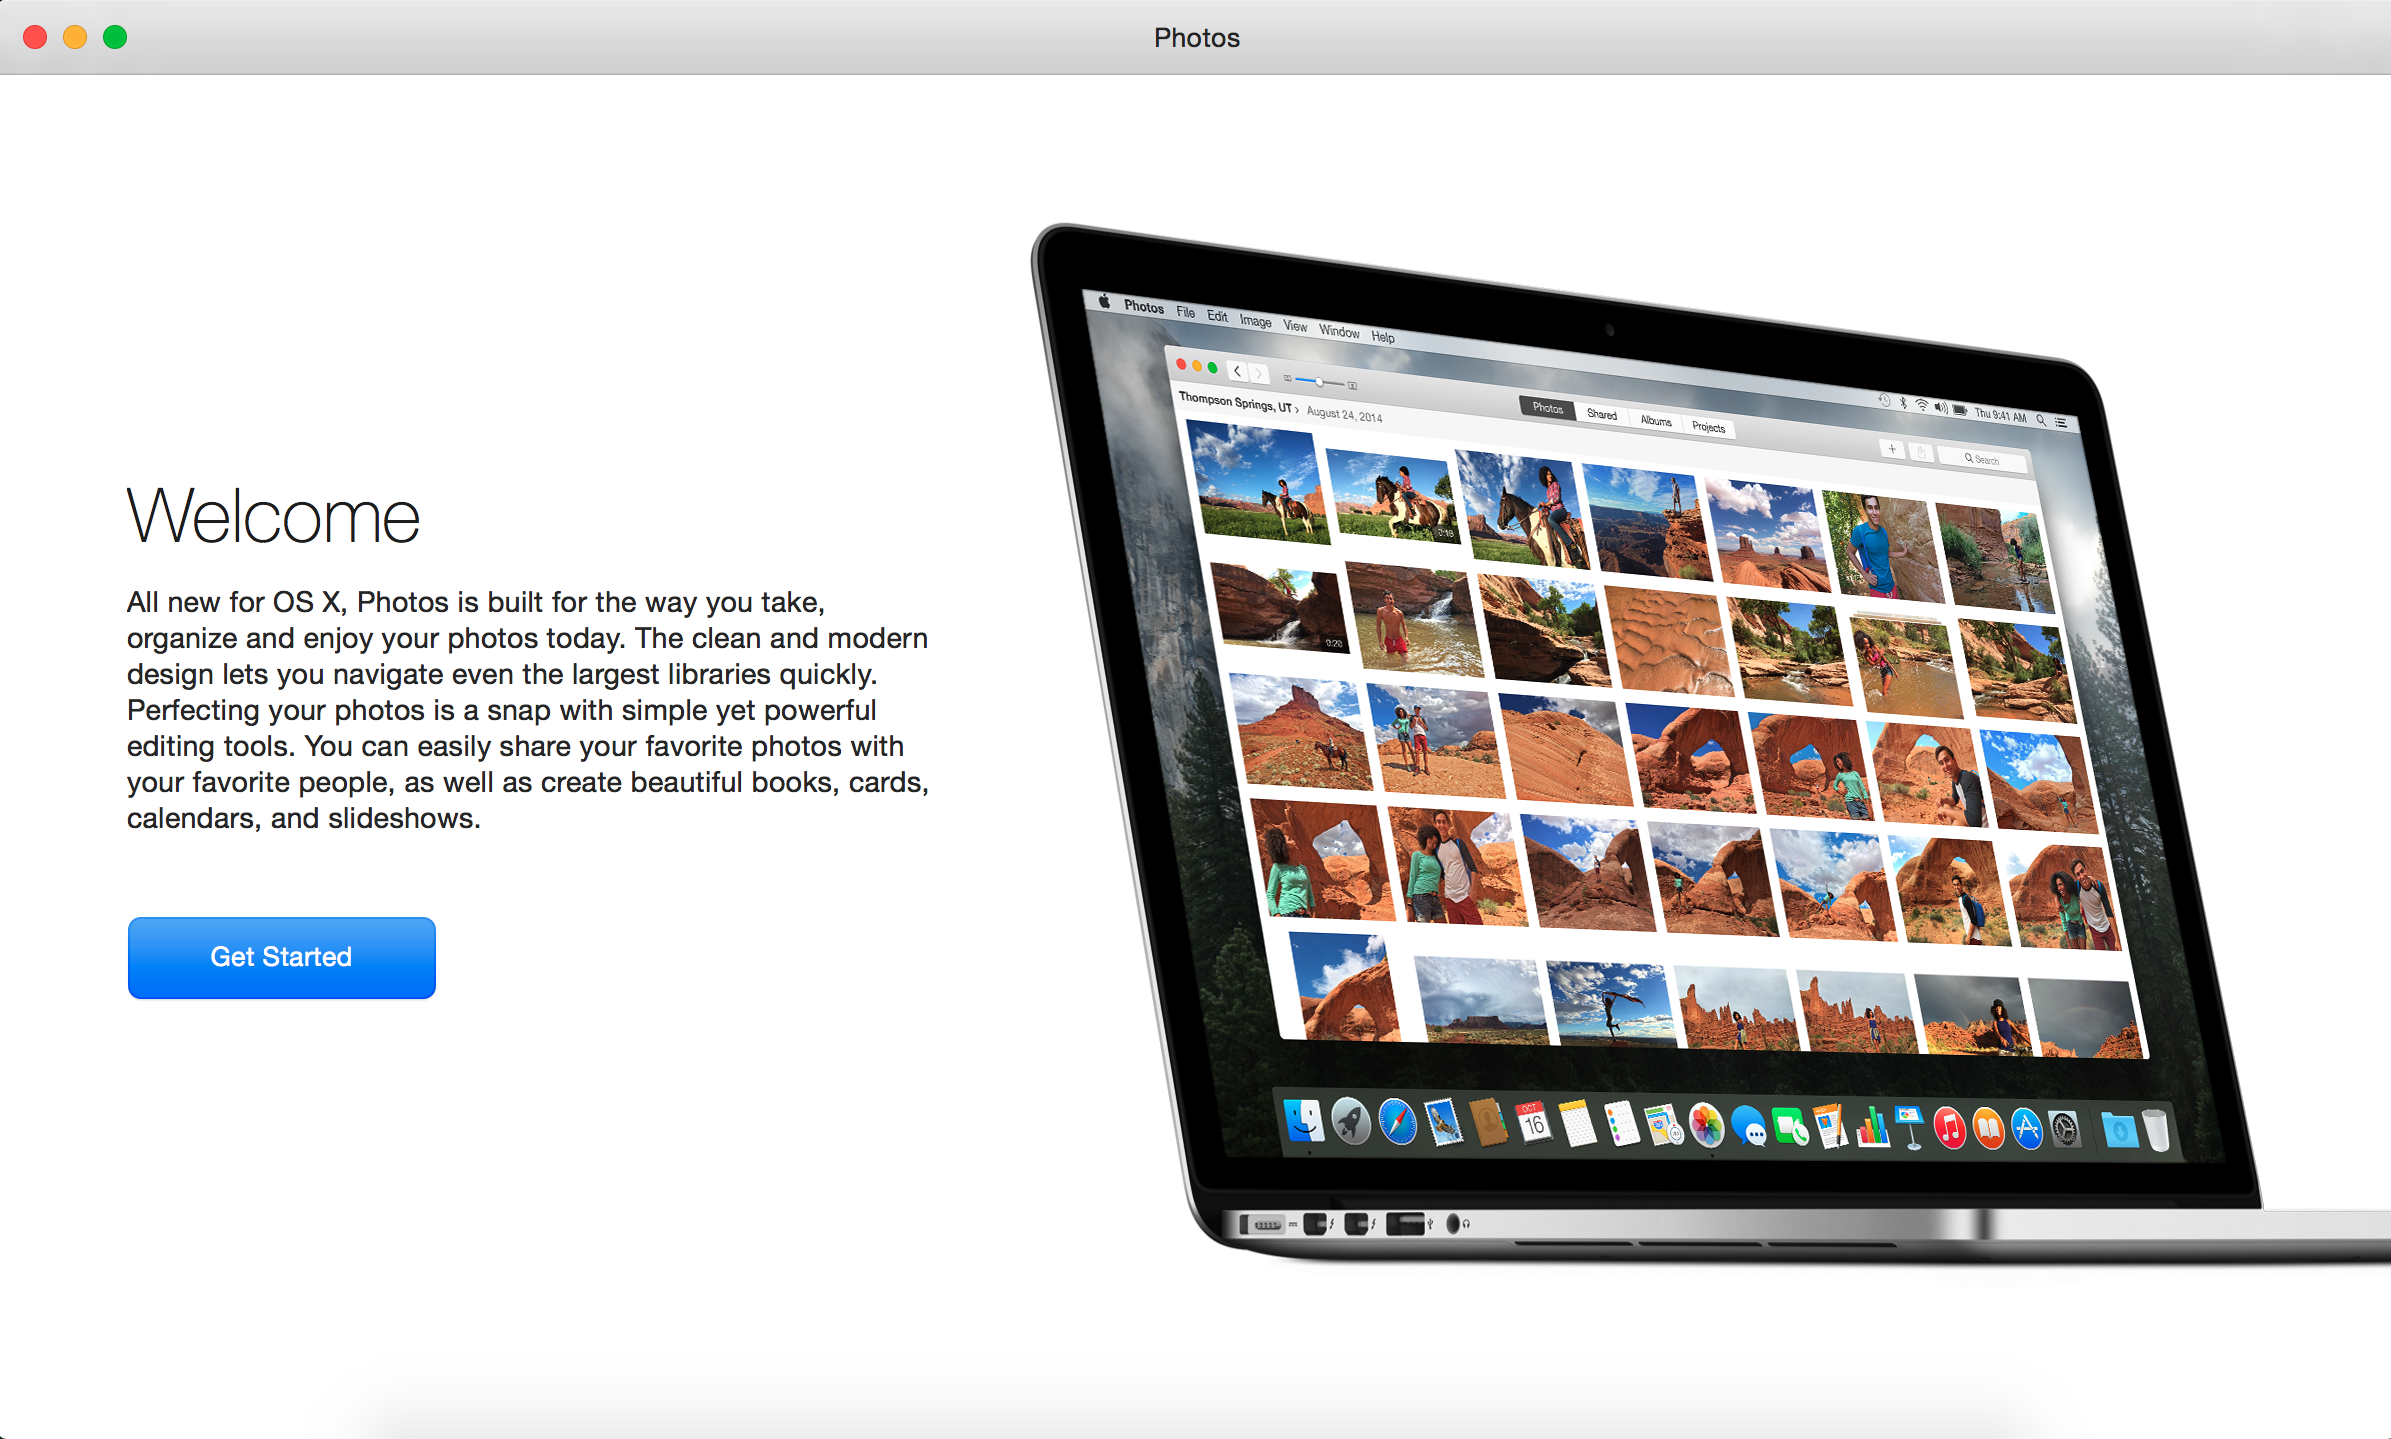The height and width of the screenshot is (1439, 2391).
Task: Click the green zoom button of the Photos window
Action: coord(115,37)
